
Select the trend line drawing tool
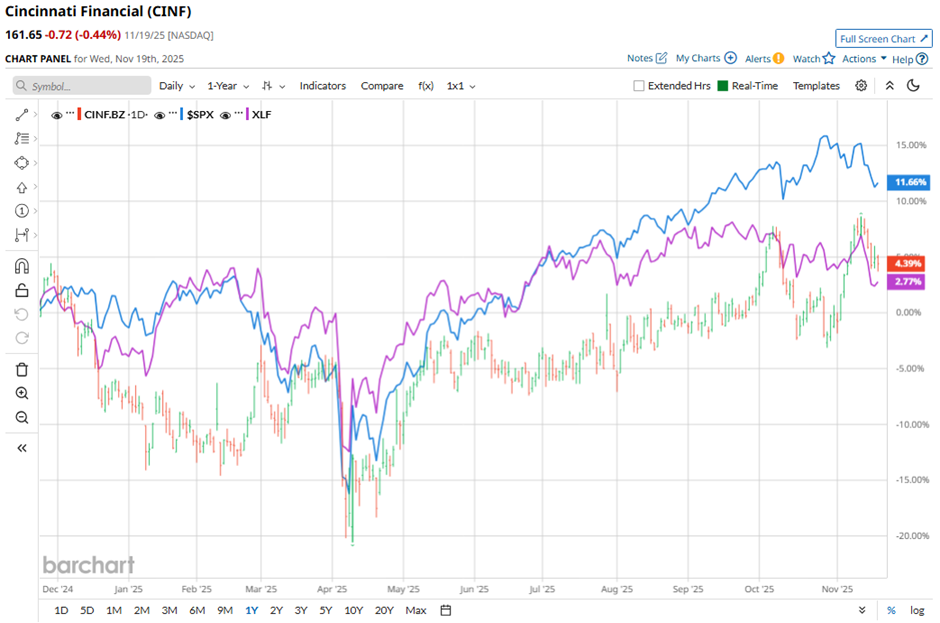[22, 115]
